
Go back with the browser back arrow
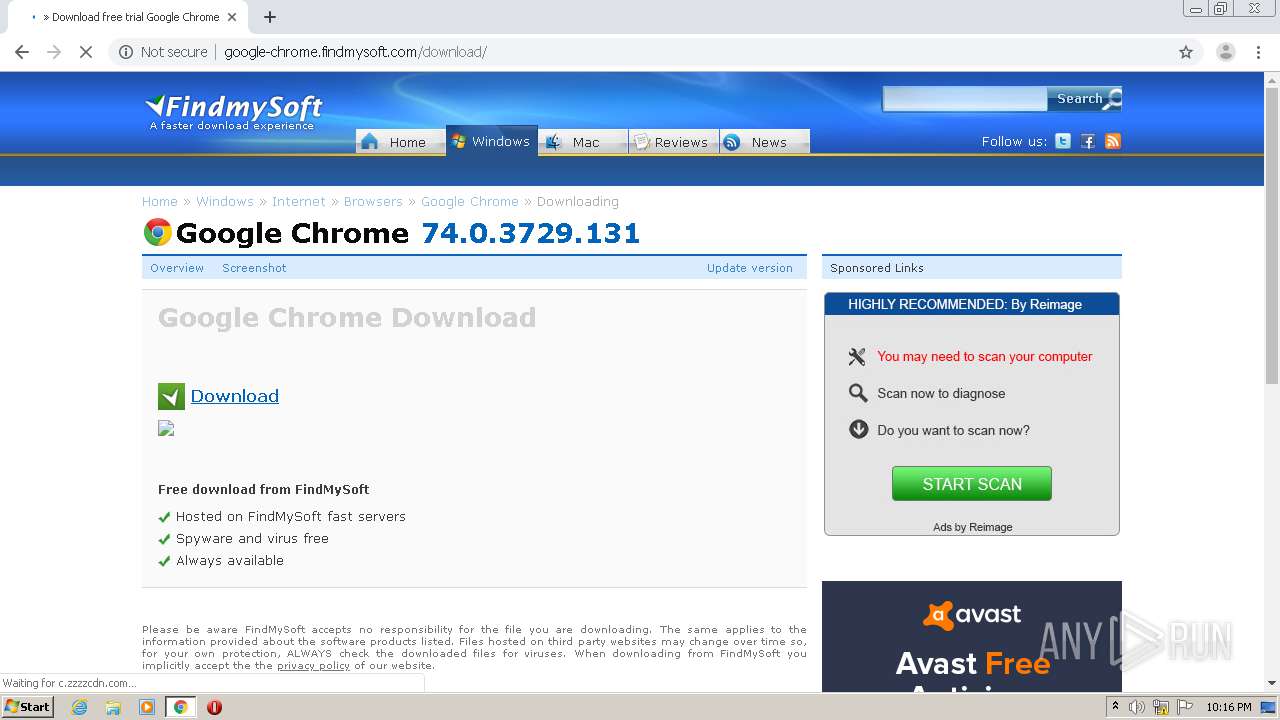pos(22,52)
